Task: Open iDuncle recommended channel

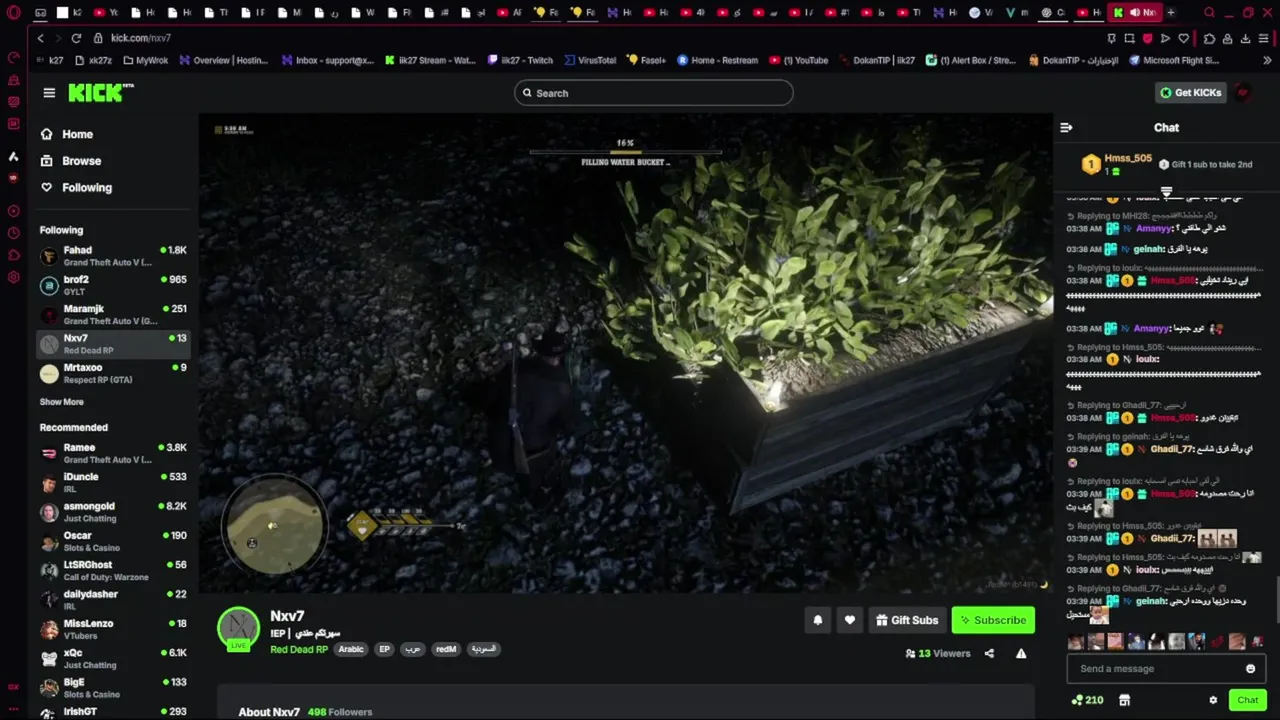Action: (x=112, y=483)
